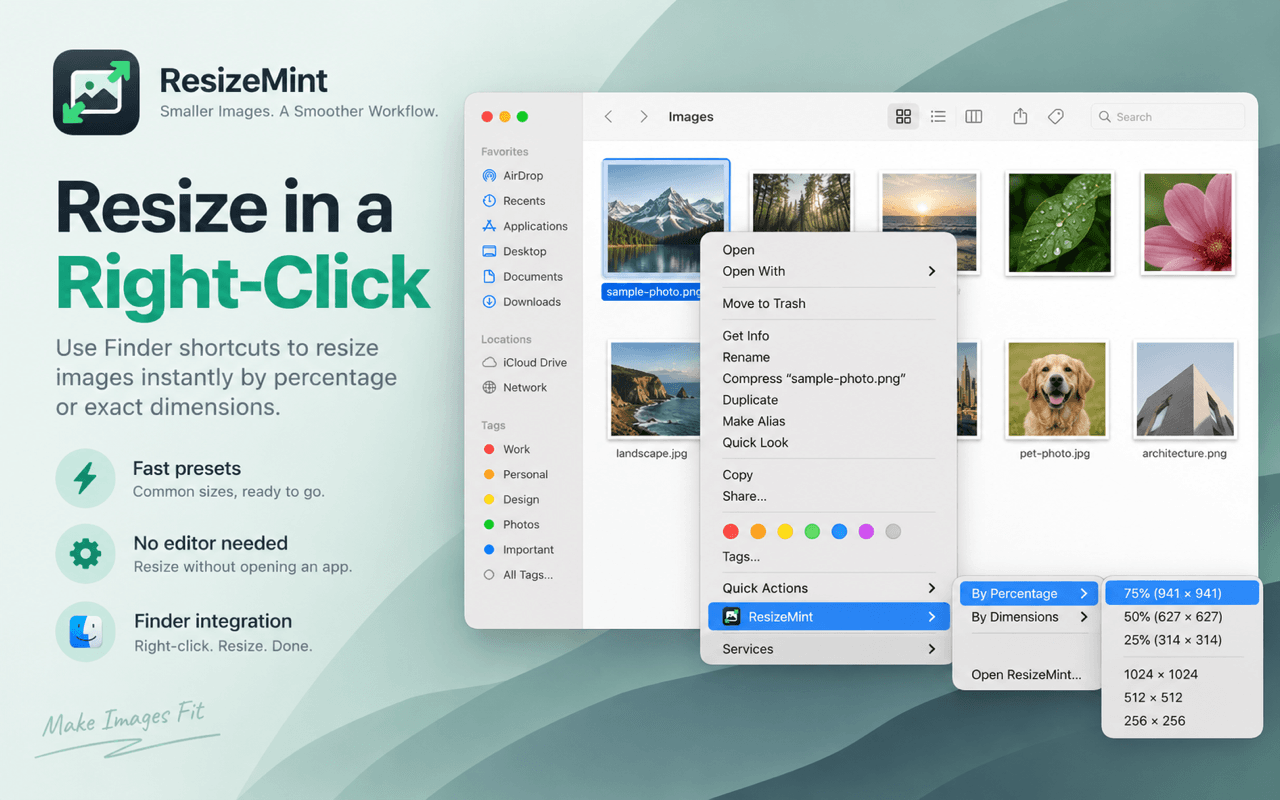Go forward with Finder forward arrow
The width and height of the screenshot is (1280, 800).
click(x=644, y=117)
